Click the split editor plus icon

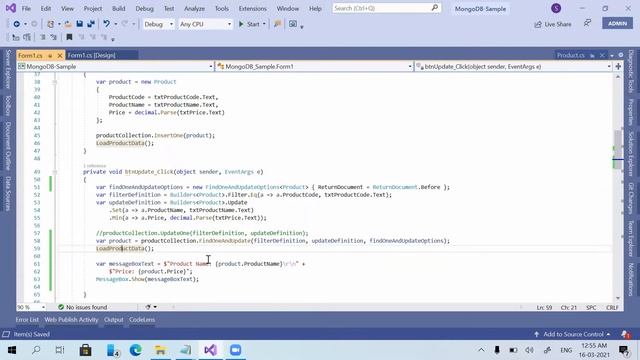(x=618, y=66)
